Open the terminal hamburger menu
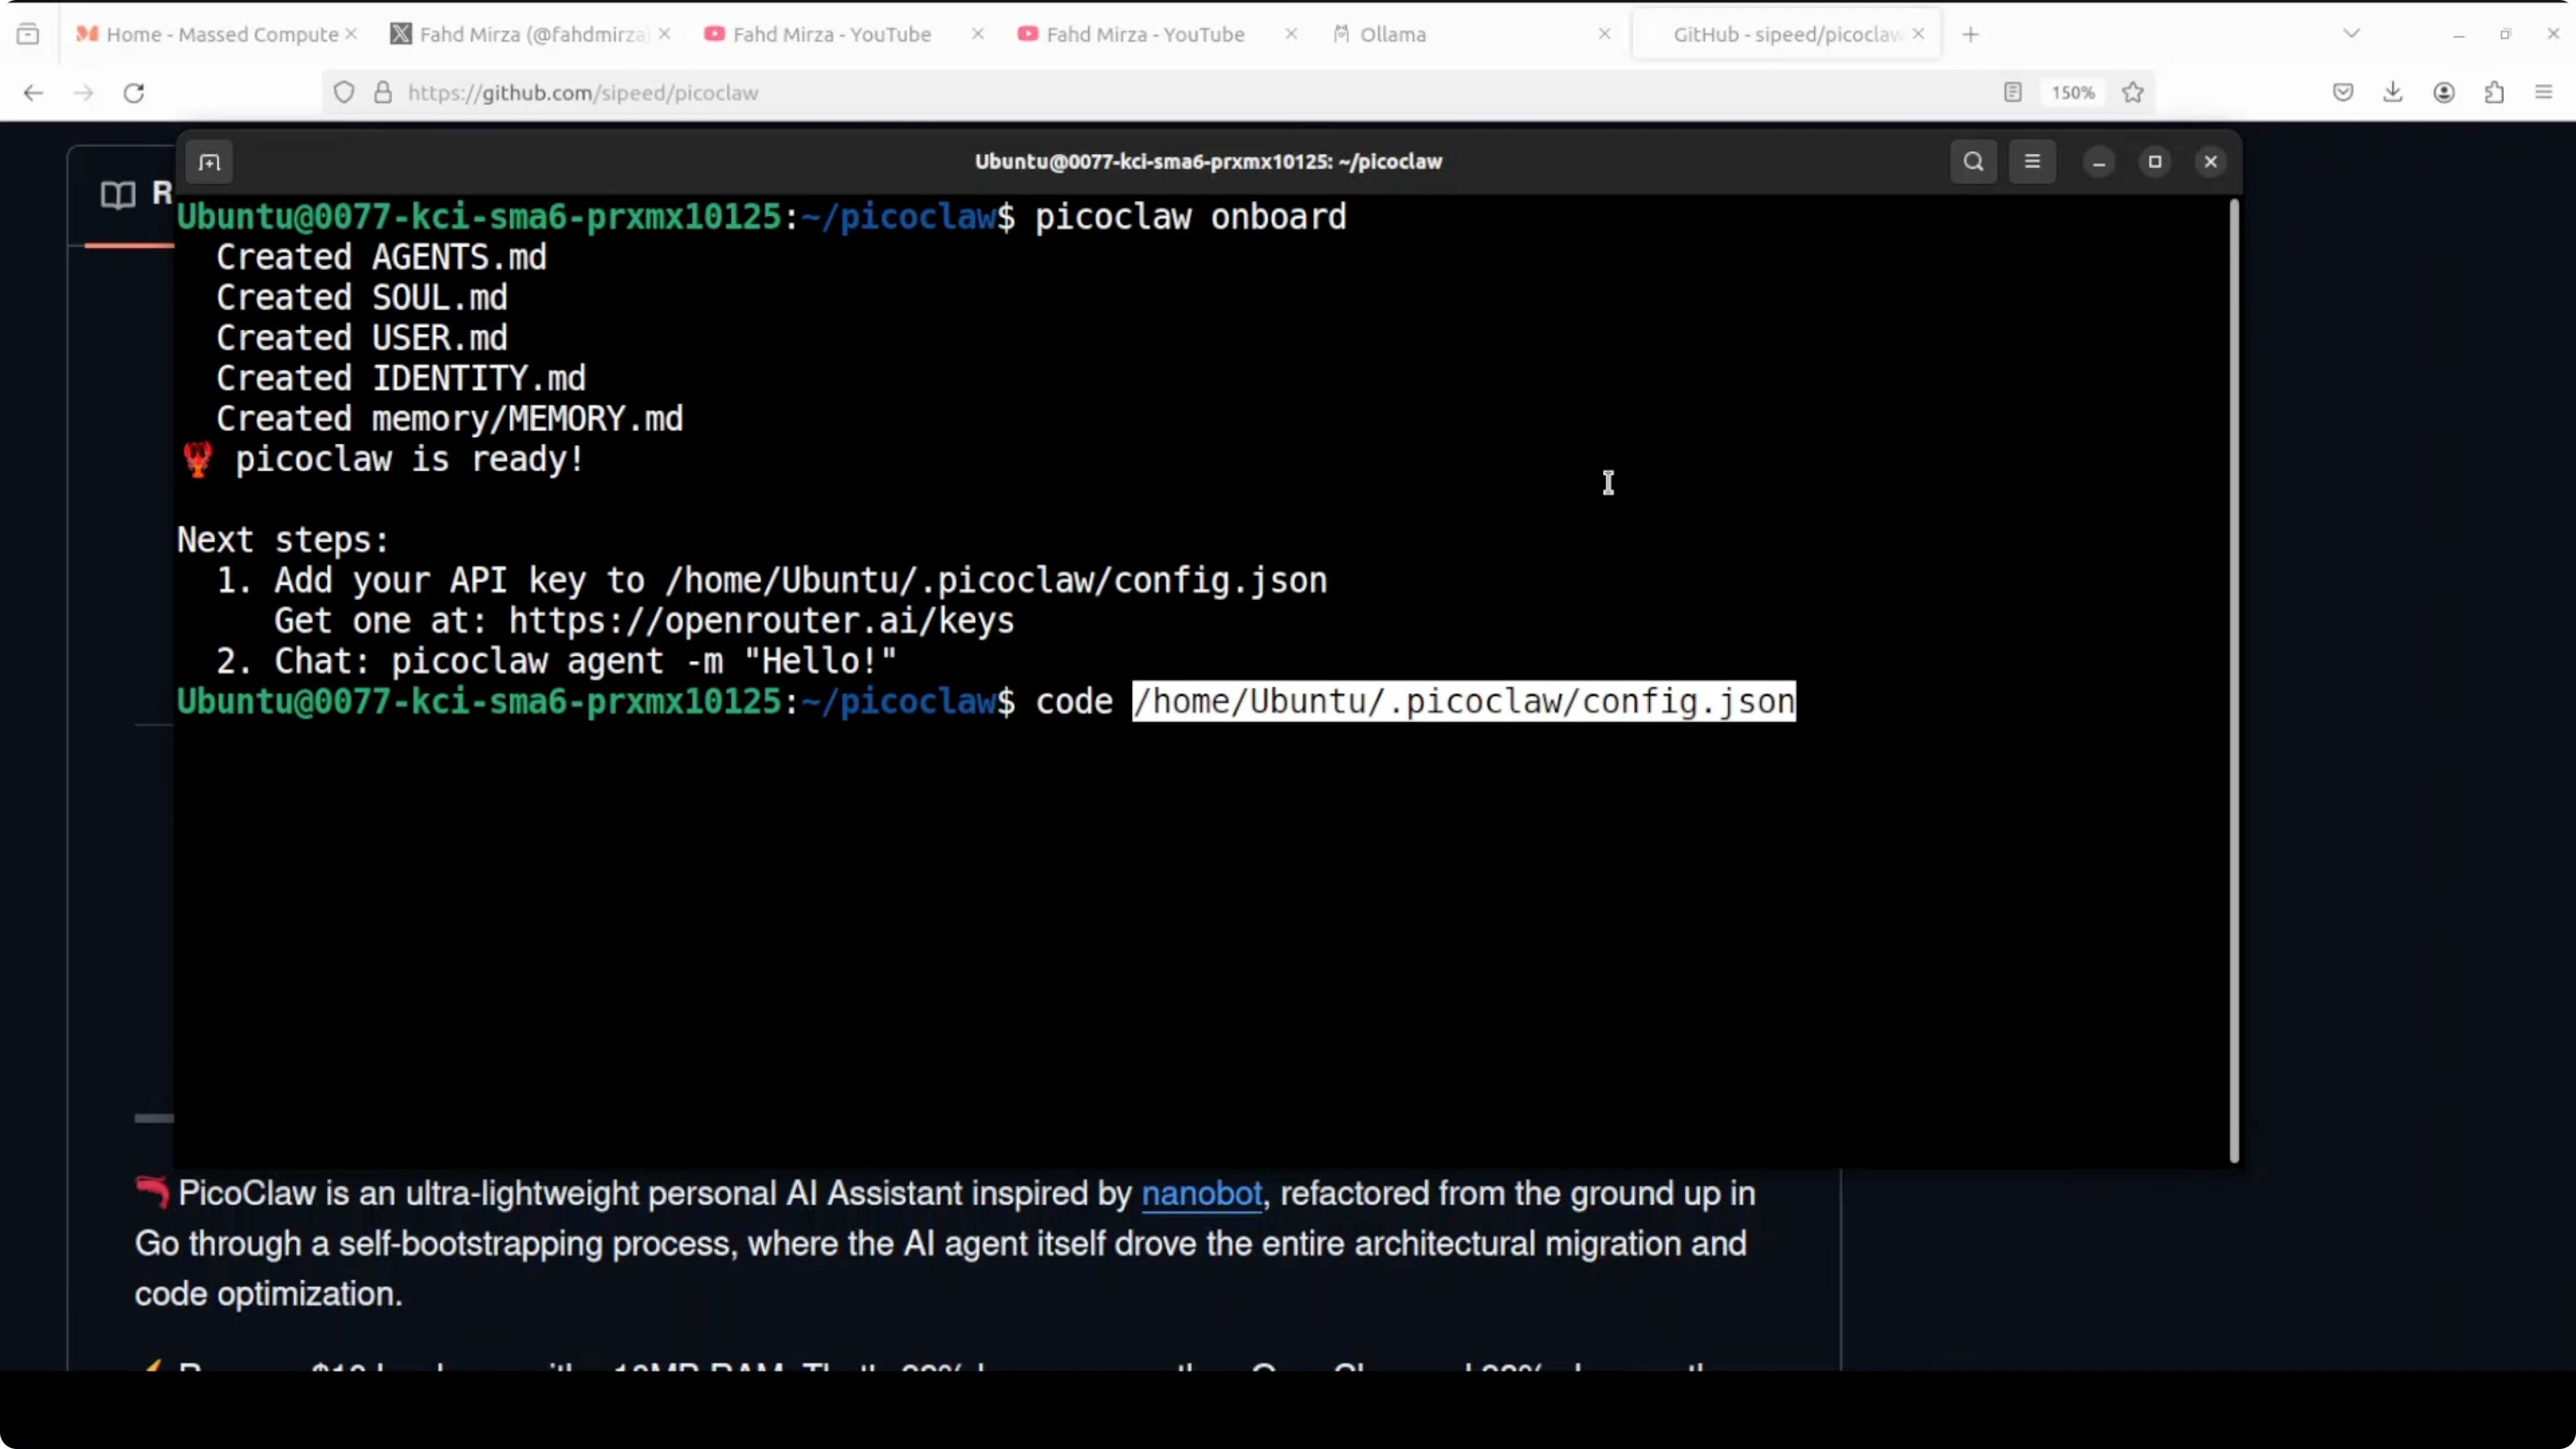2576x1449 pixels. click(x=2032, y=162)
